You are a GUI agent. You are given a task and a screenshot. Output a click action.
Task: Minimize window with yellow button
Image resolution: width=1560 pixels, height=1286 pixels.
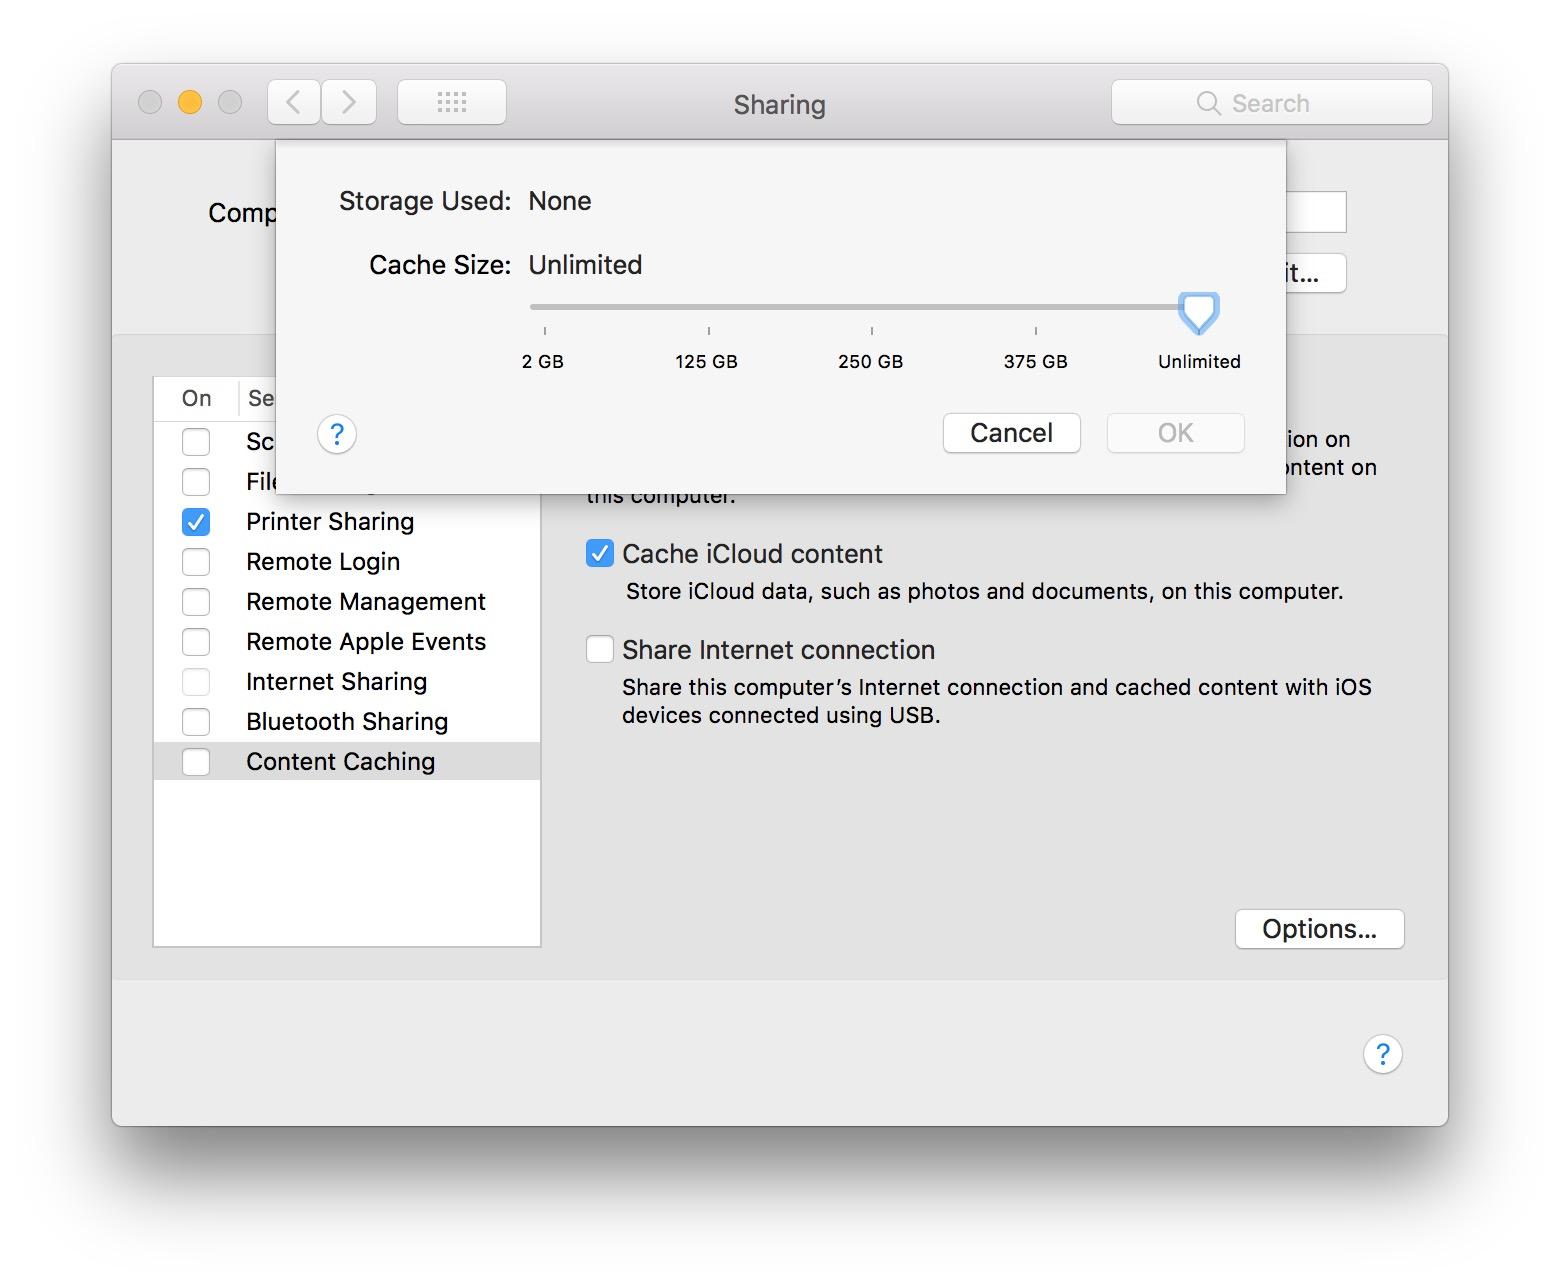coord(190,102)
